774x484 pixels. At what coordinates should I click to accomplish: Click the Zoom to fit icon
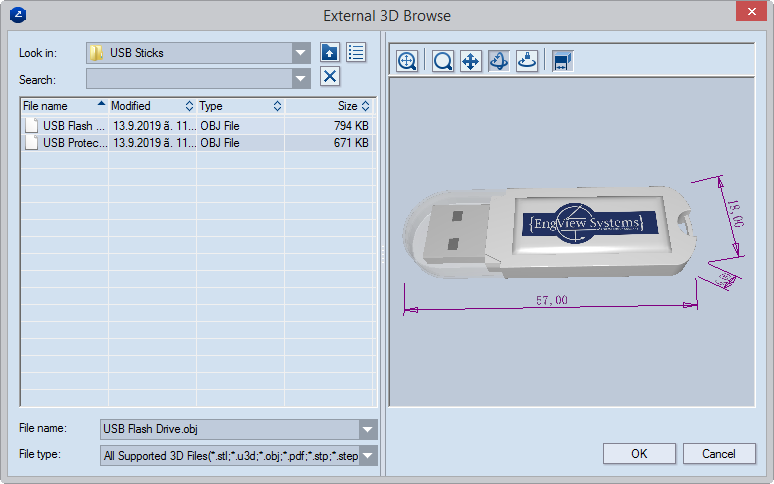point(407,61)
